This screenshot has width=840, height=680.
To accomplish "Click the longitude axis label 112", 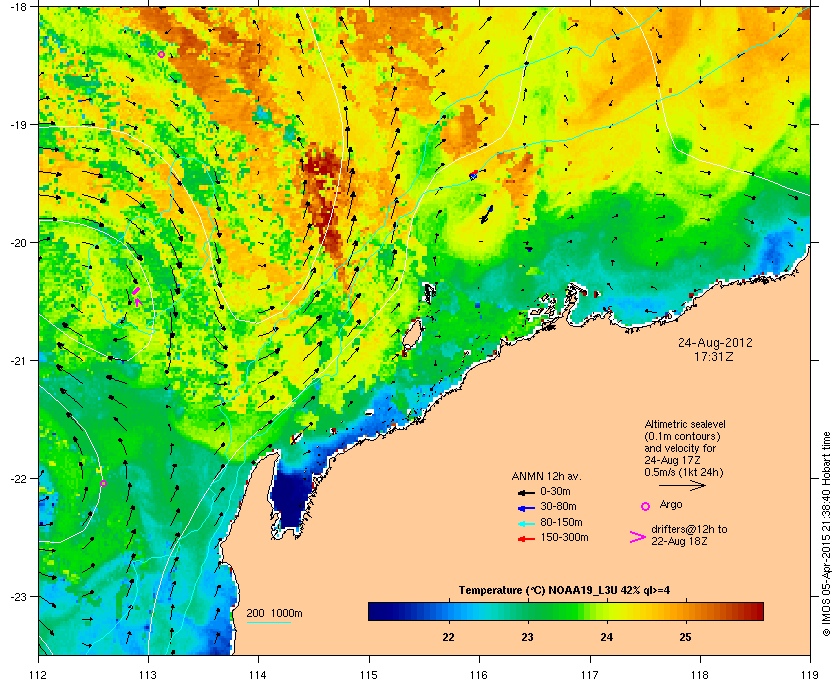I will pyautogui.click(x=39, y=674).
